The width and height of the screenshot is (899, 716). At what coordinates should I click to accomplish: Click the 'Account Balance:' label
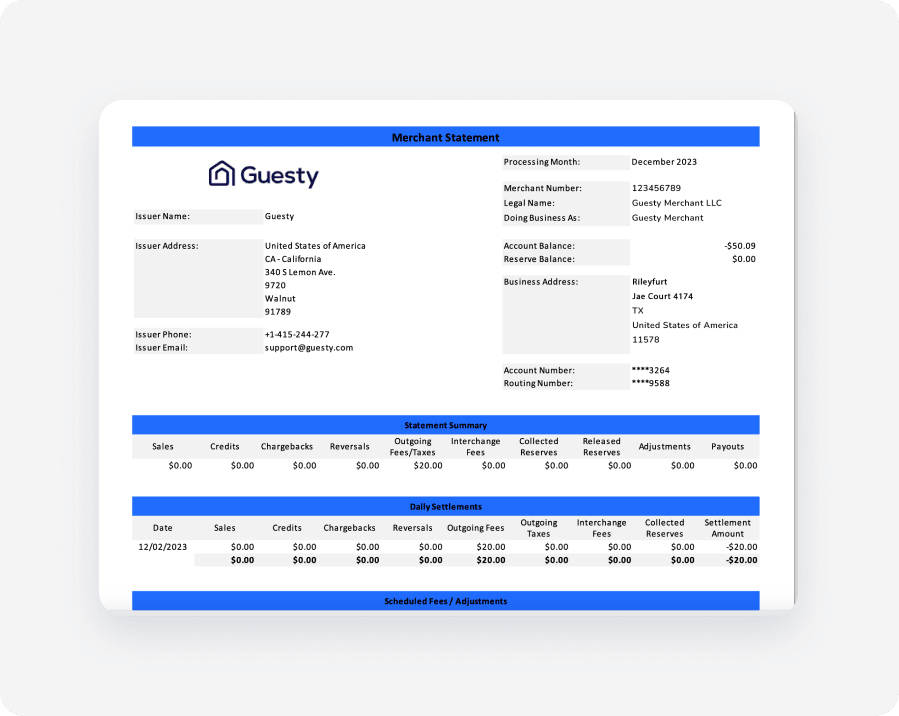click(539, 246)
